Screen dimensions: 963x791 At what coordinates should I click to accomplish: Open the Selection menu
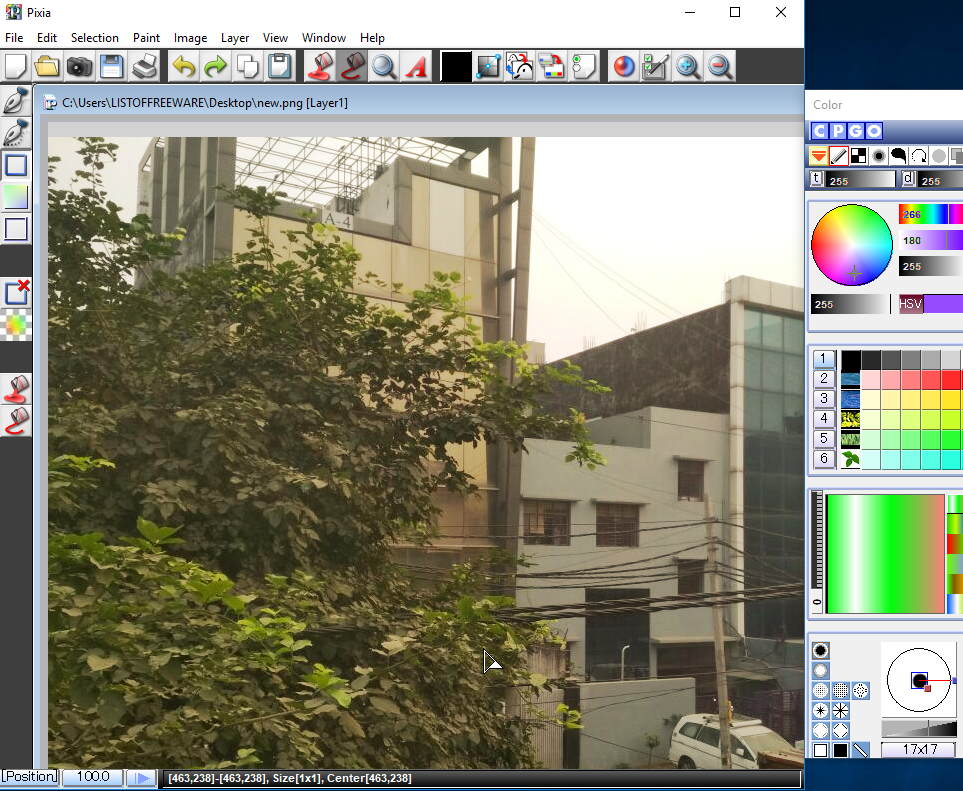[x=95, y=38]
